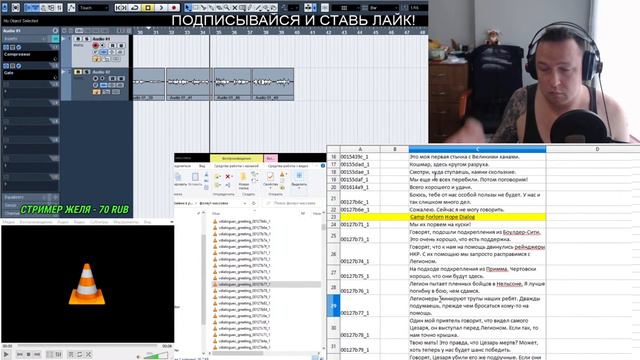The width and height of the screenshot is (640, 360).
Task: Click edit button on Gate insert
Action: [x=18, y=66]
